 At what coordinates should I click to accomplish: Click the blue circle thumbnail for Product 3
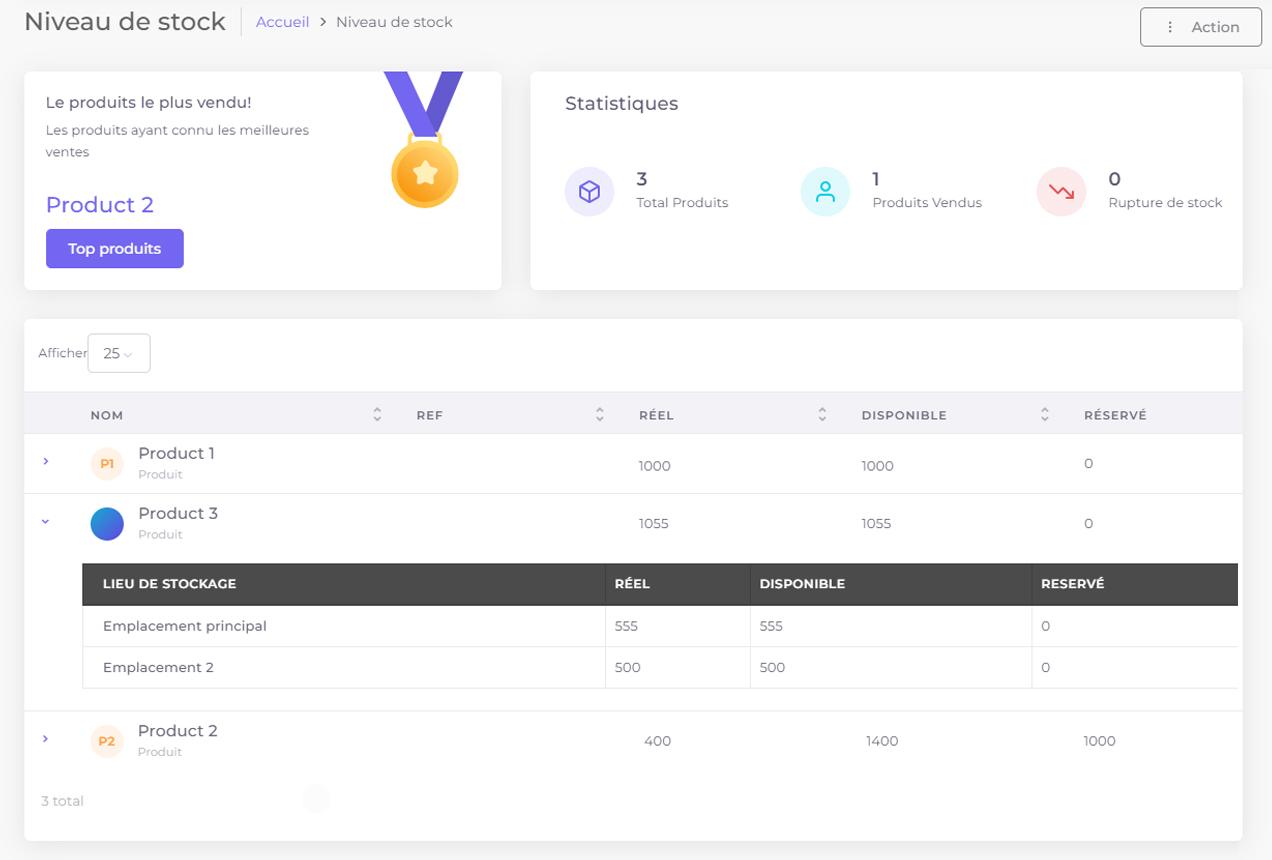106,522
